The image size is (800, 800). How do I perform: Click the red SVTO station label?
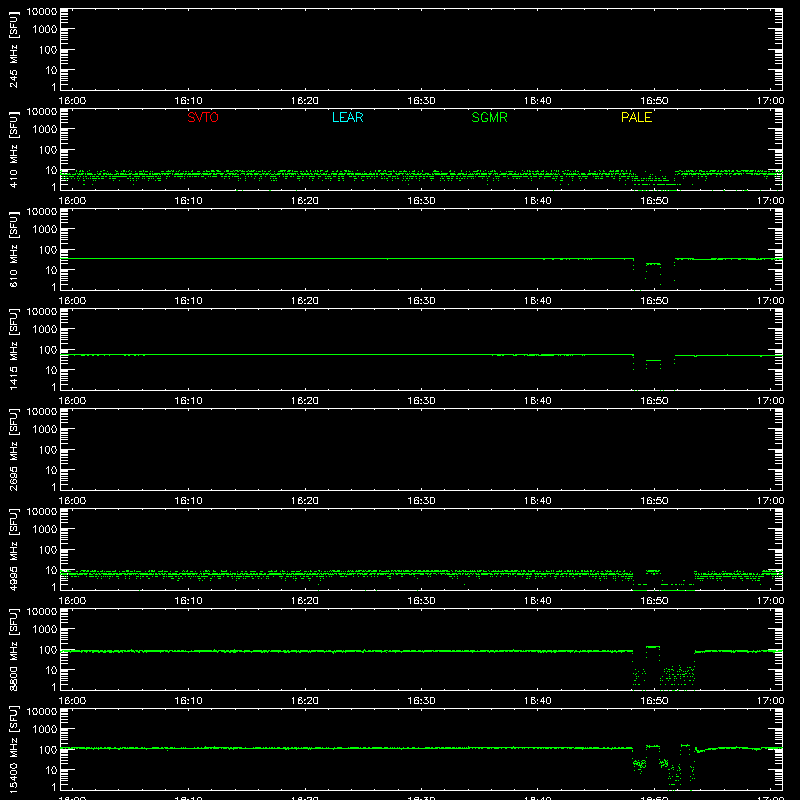click(x=203, y=117)
